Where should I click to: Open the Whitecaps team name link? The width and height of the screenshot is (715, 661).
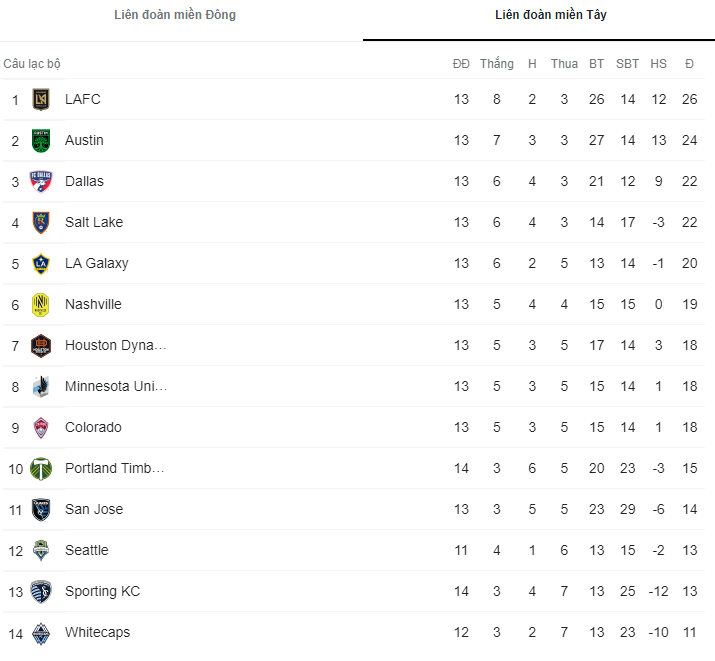pyautogui.click(x=97, y=632)
